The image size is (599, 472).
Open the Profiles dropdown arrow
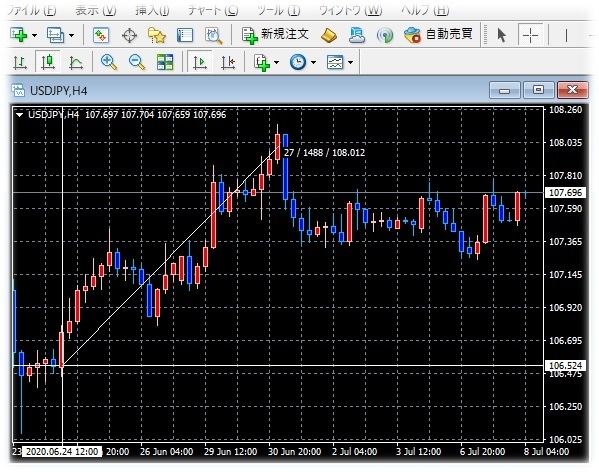coord(71,36)
